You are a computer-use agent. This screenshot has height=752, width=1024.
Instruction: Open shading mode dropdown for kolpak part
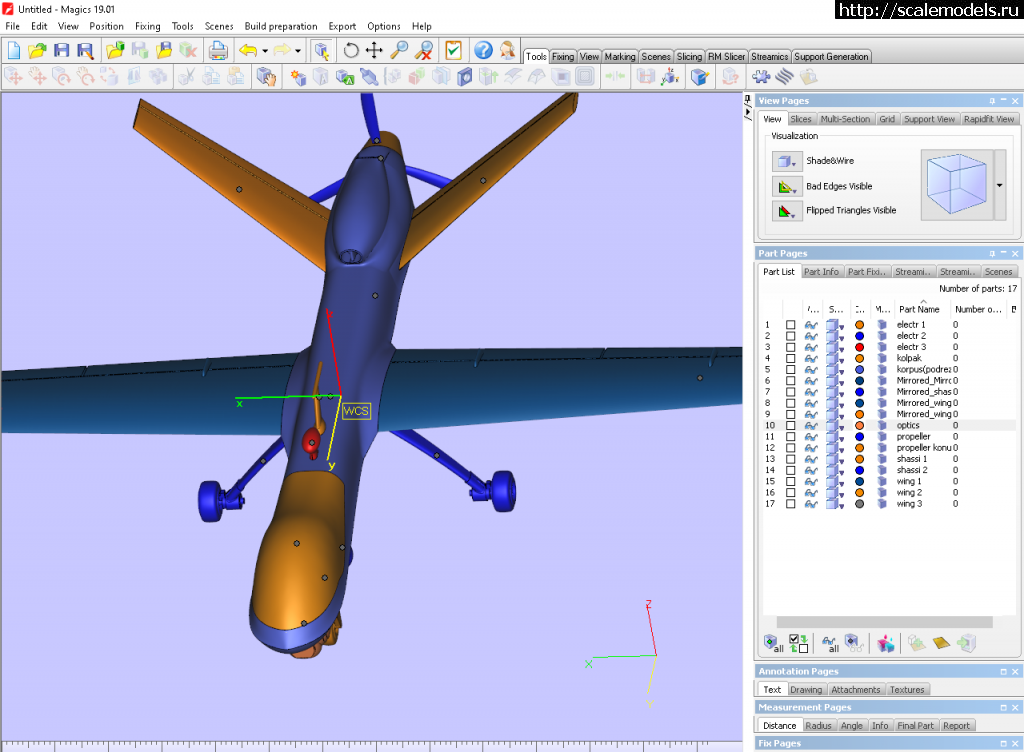click(842, 359)
